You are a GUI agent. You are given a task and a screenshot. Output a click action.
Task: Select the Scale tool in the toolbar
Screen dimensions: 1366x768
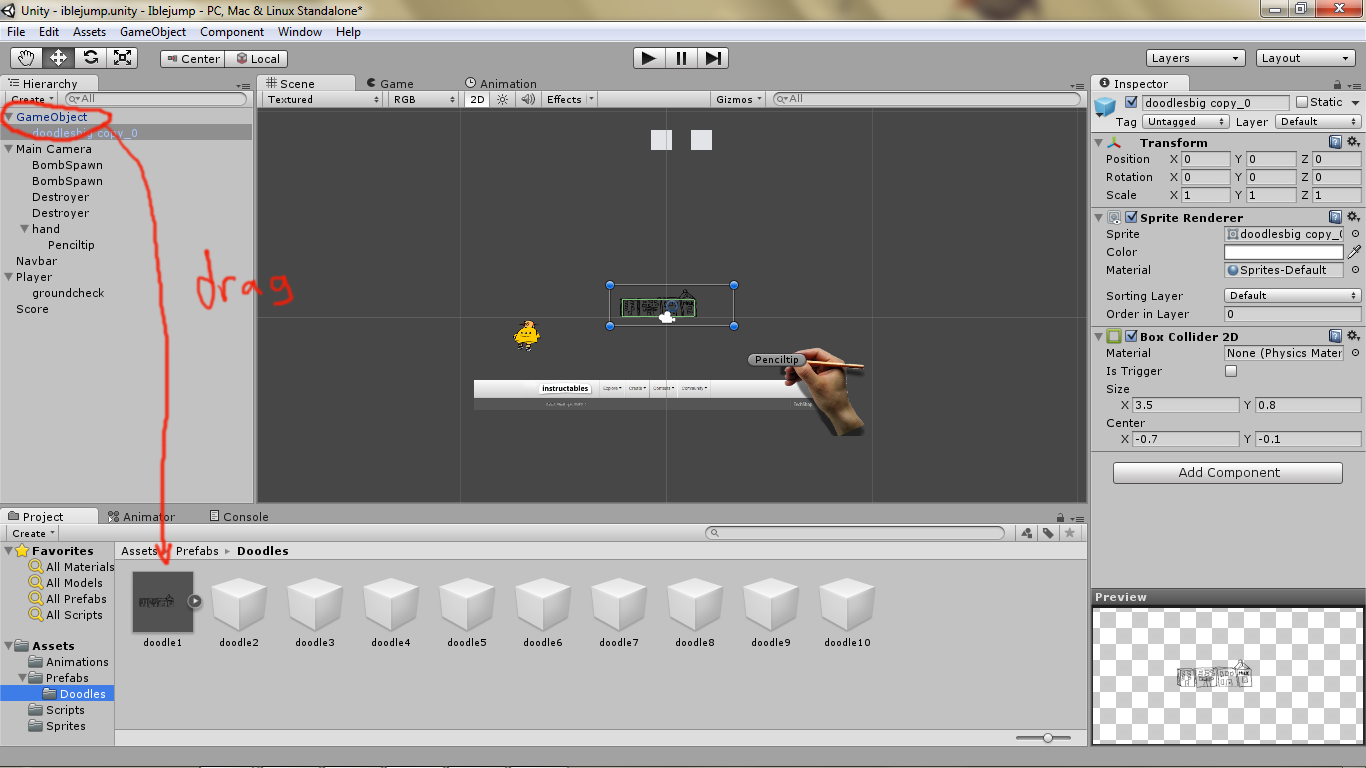(123, 58)
